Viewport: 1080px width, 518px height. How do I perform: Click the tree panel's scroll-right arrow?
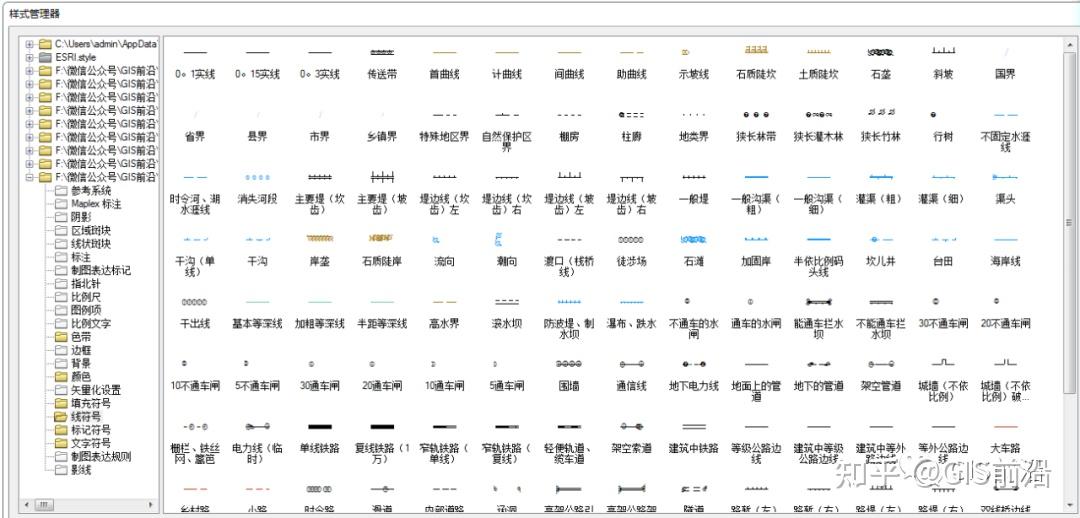(x=153, y=505)
